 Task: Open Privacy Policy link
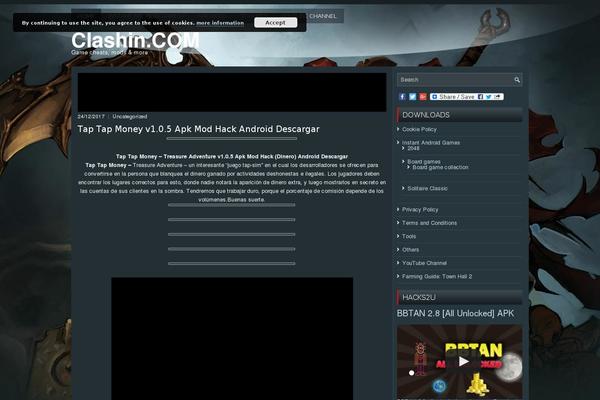point(420,209)
